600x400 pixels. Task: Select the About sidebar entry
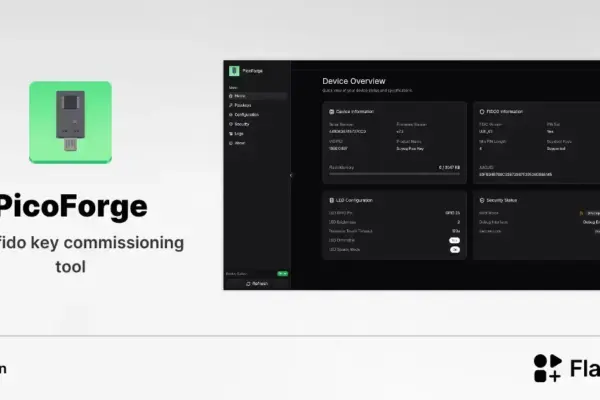(x=257, y=143)
